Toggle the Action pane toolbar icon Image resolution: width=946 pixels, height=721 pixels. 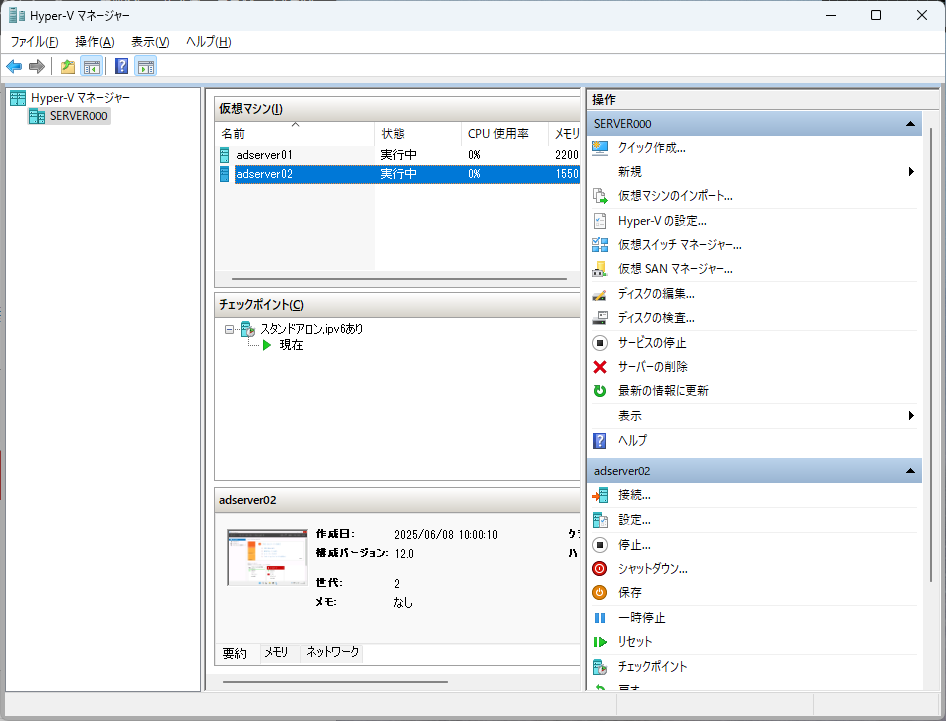[145, 66]
